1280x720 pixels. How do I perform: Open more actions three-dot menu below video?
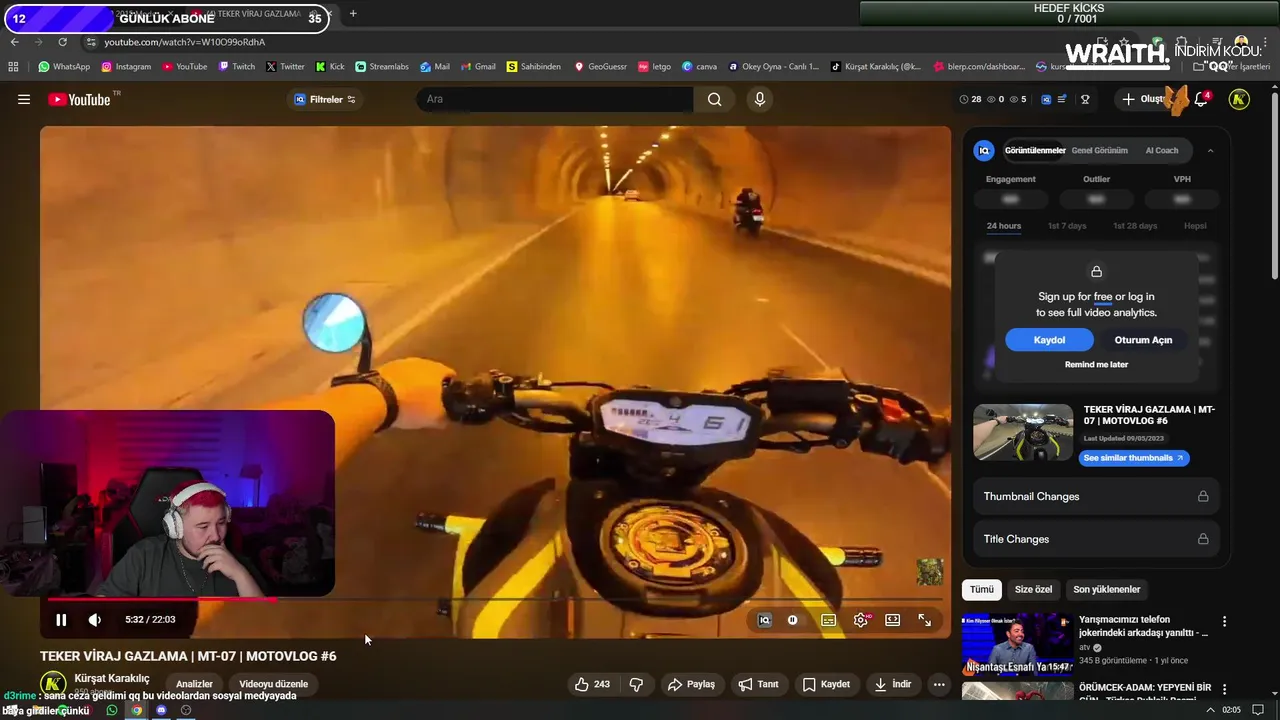pos(939,684)
